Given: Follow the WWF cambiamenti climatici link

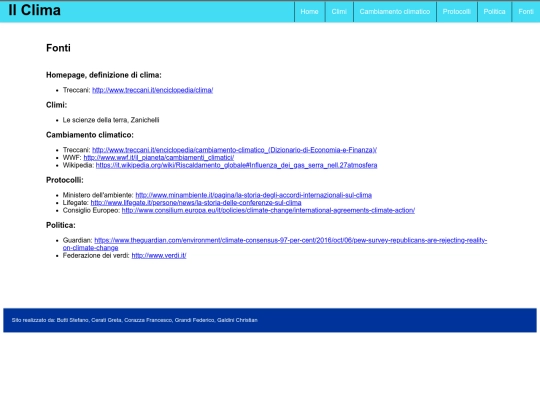Looking at the screenshot, I should 159,158.
